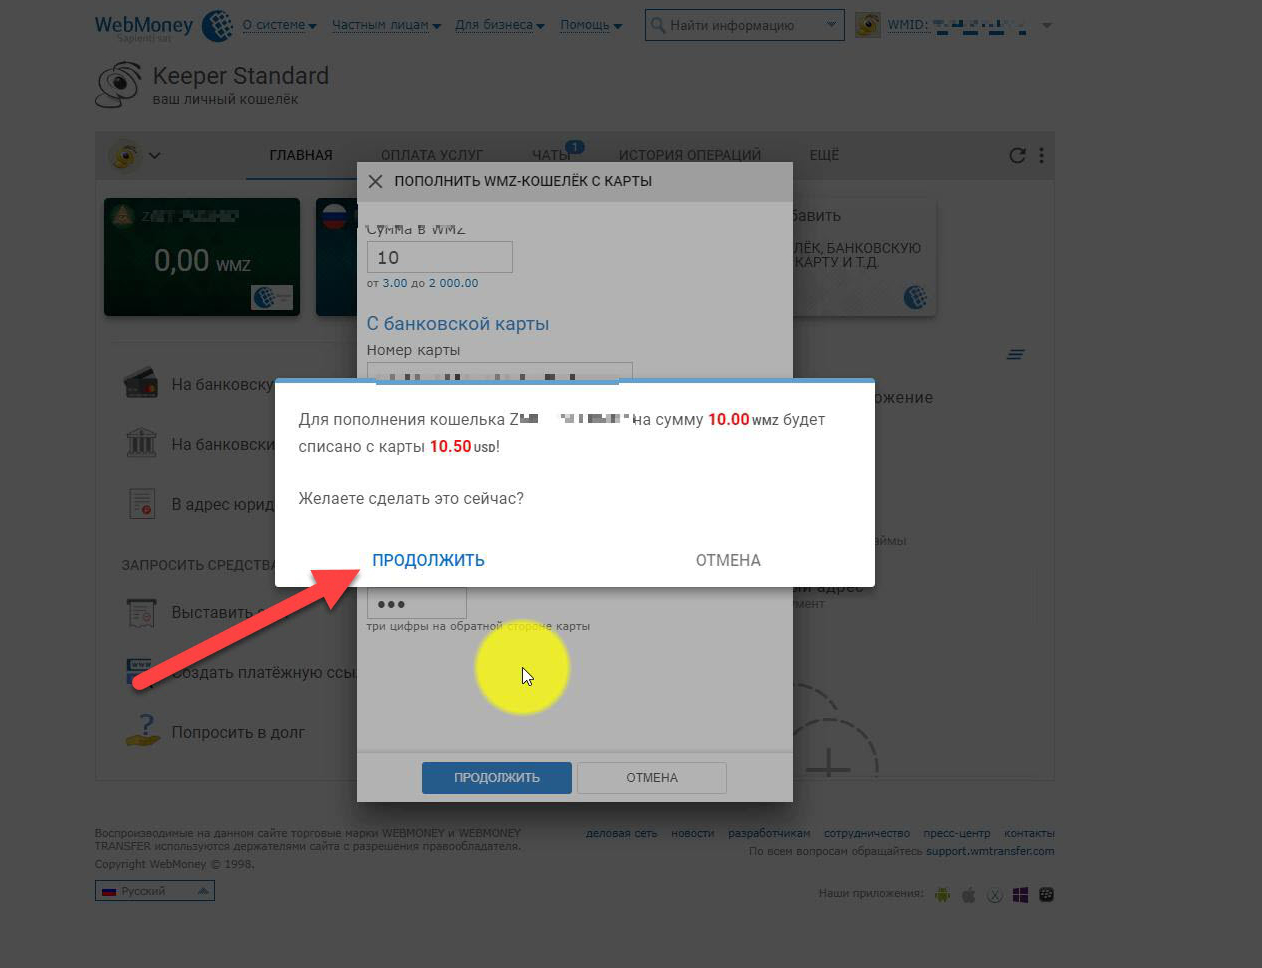Click the WebMoney globe logo
The width and height of the screenshot is (1262, 968).
pos(217,25)
